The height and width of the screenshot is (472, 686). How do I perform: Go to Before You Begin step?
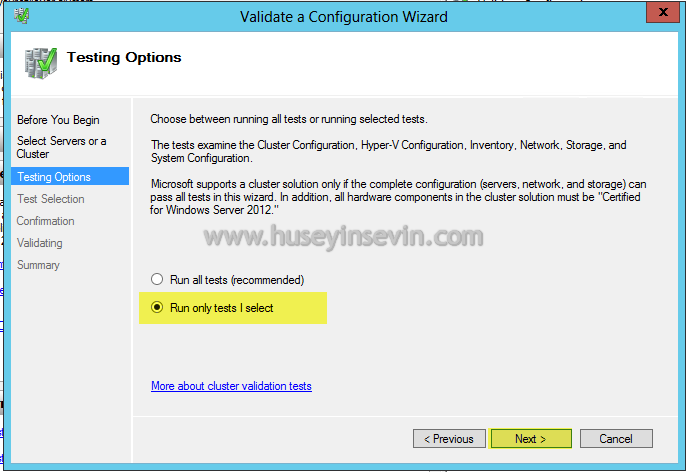tap(58, 120)
